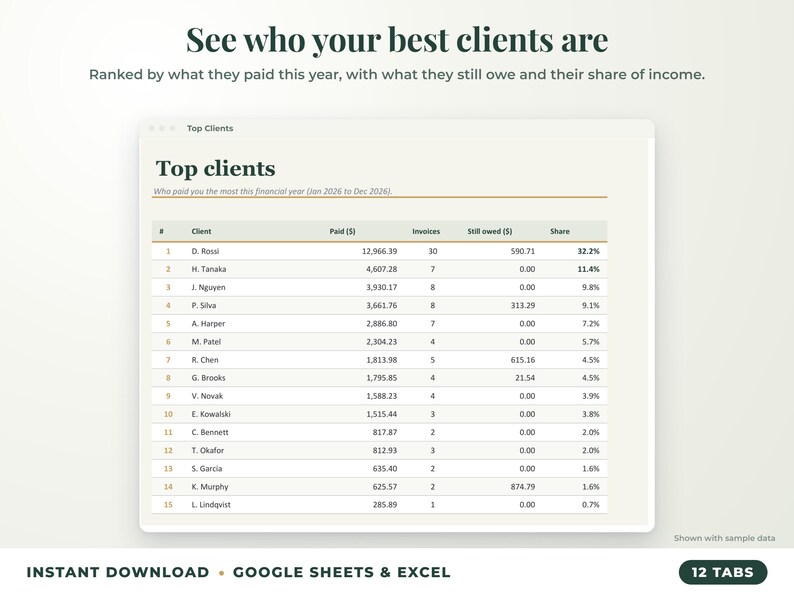Select client name J. Nguyen
Image resolution: width=794 pixels, height=596 pixels.
coord(208,288)
